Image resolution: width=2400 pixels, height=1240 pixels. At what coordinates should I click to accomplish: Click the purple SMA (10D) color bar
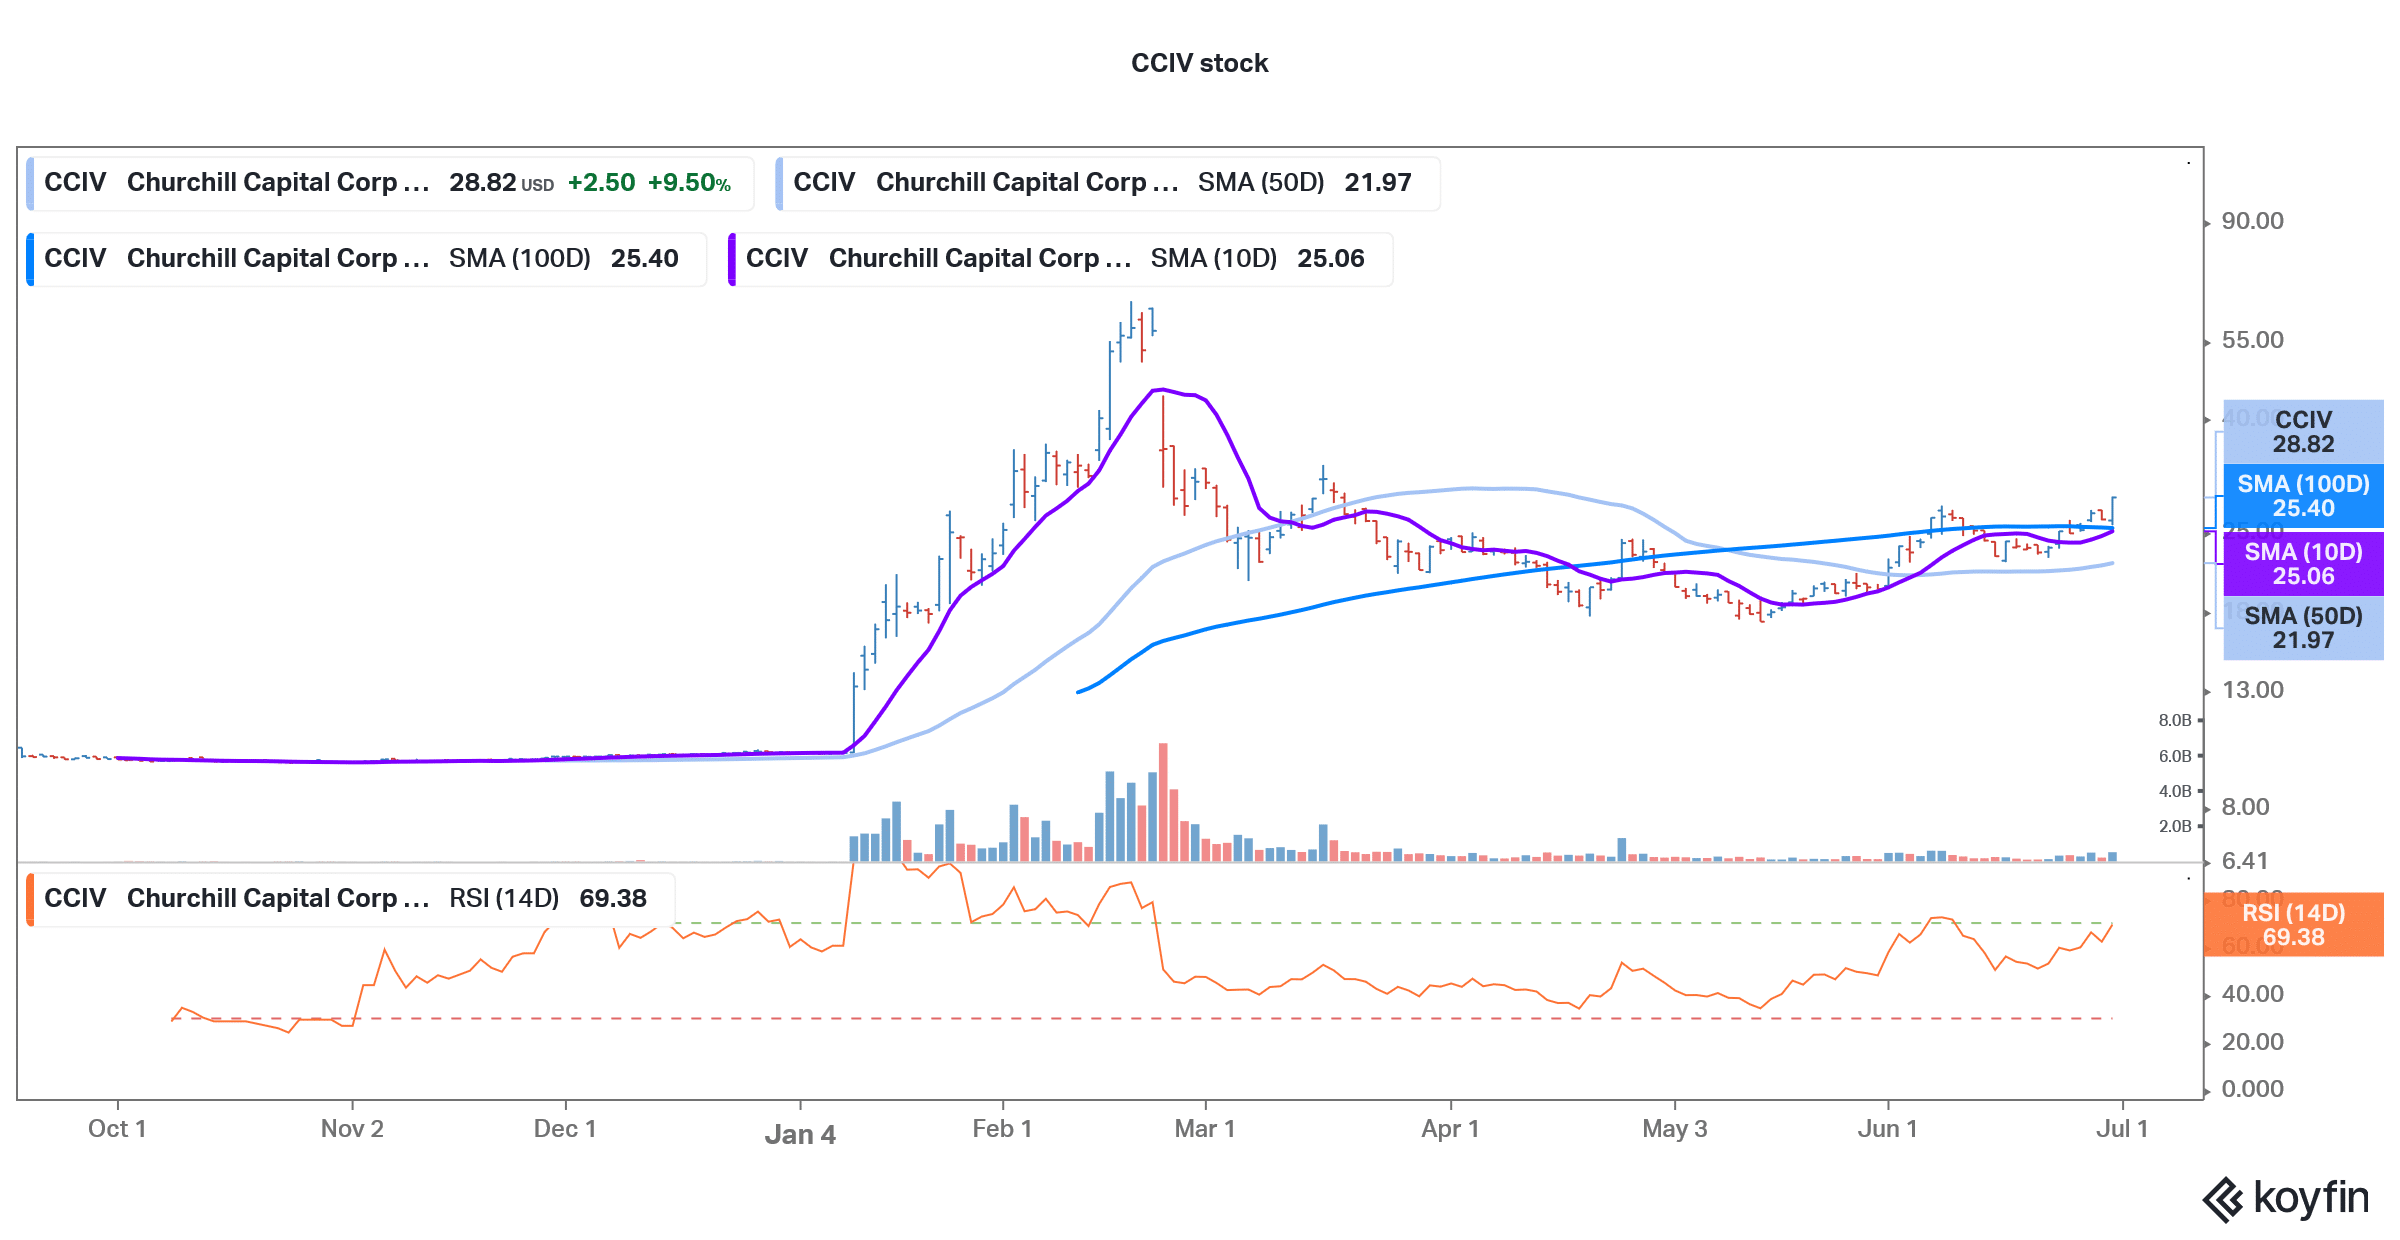point(732,259)
